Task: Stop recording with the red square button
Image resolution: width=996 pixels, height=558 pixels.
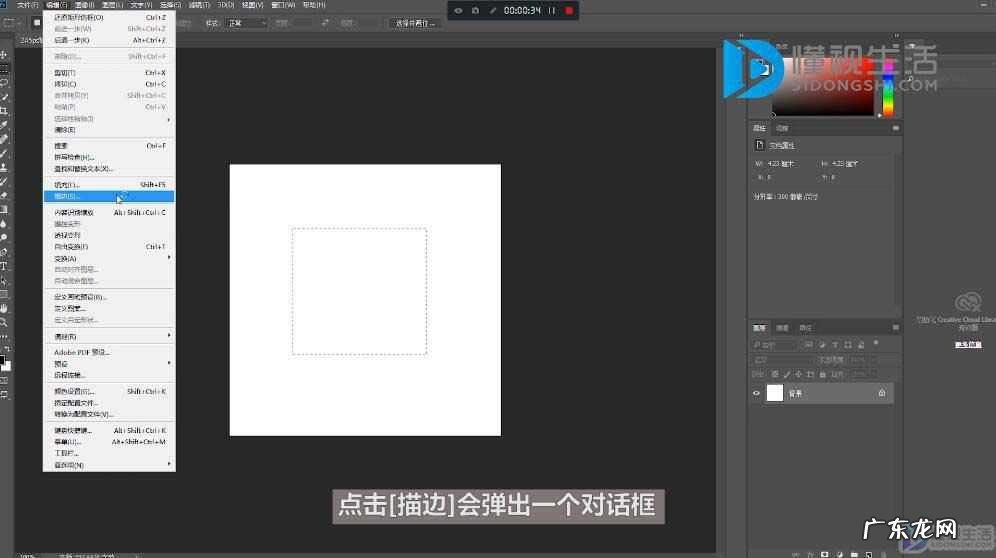Action: [x=569, y=11]
